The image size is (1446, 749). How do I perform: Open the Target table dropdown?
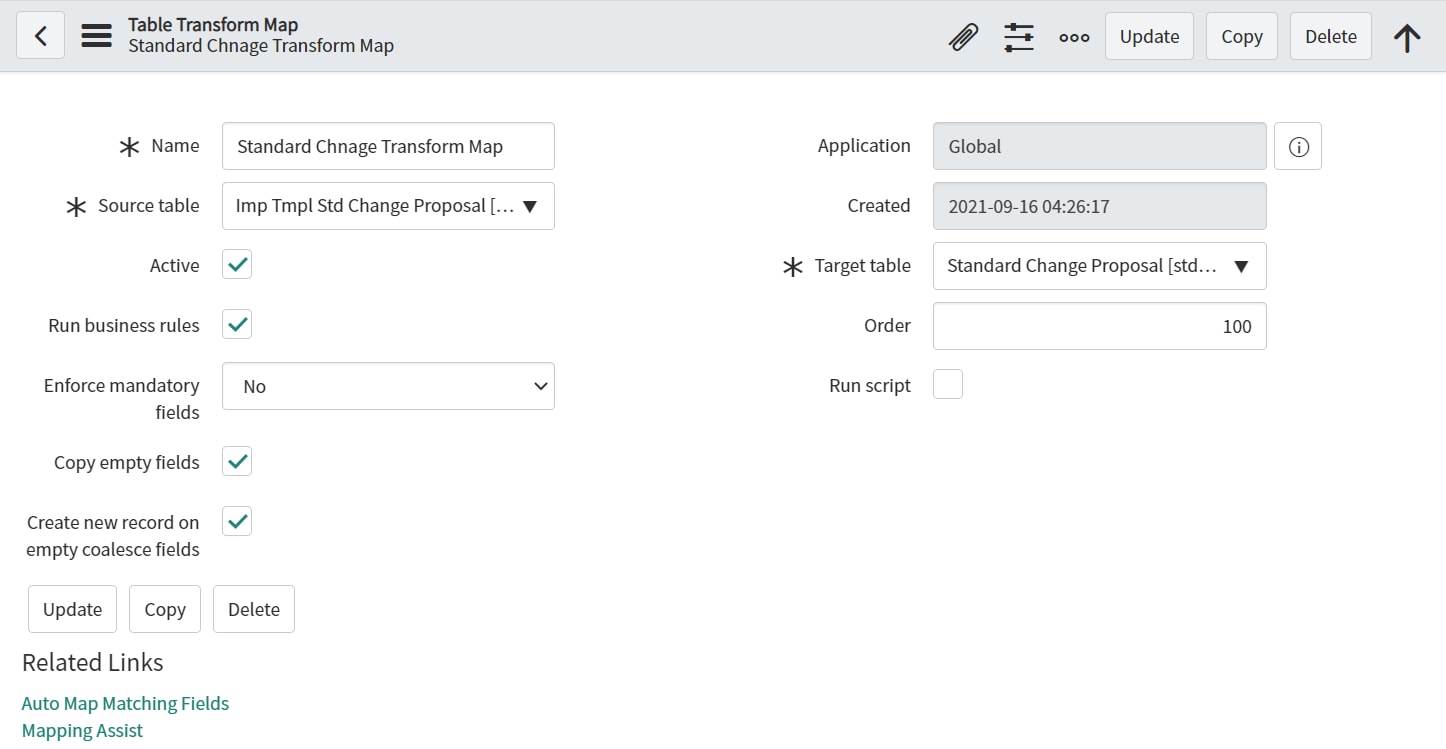click(1100, 266)
